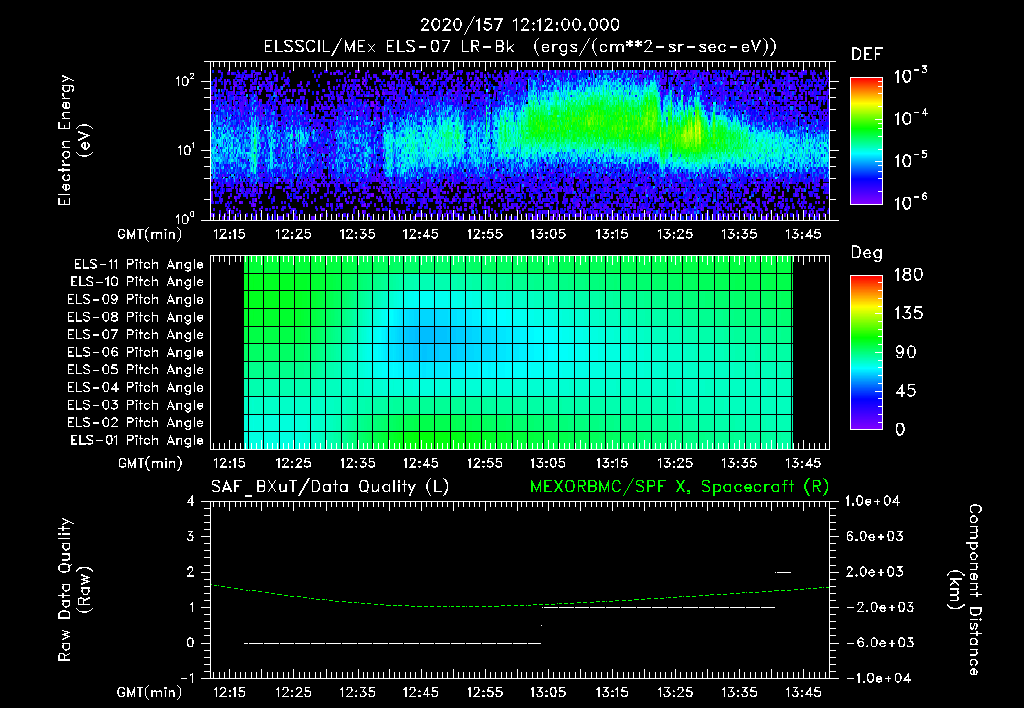Viewport: 1024px width, 708px height.
Task: Click the 12:15 tick label under the spectrogram
Action: click(229, 234)
